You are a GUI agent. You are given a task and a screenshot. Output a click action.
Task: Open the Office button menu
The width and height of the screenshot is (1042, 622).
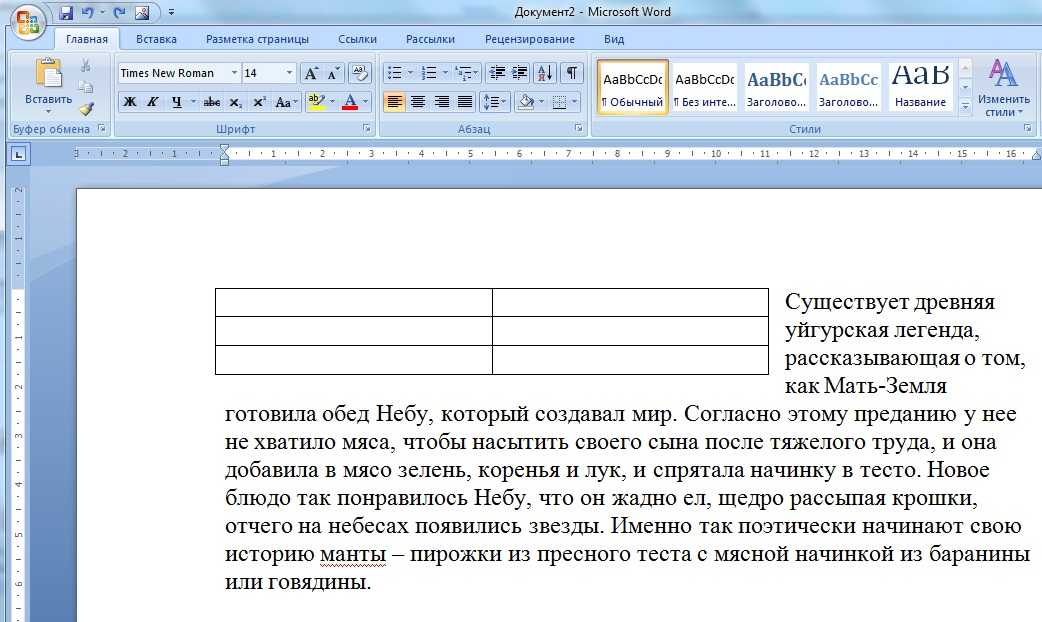click(x=27, y=22)
